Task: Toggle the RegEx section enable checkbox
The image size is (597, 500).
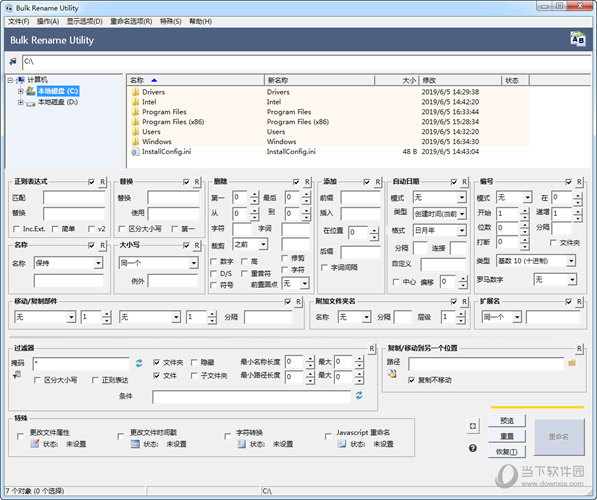Action: [x=91, y=182]
